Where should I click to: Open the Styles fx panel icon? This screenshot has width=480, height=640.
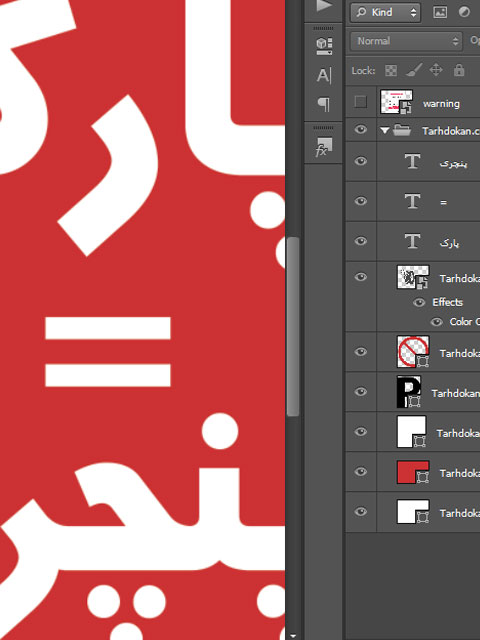pos(324,147)
